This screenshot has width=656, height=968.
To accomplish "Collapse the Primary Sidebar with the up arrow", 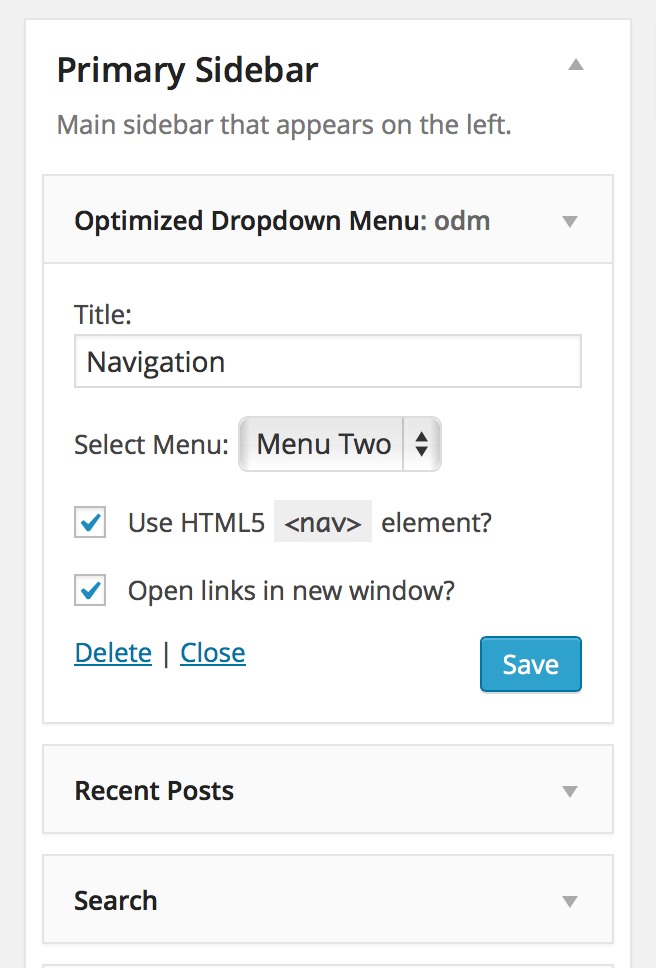I will [576, 65].
